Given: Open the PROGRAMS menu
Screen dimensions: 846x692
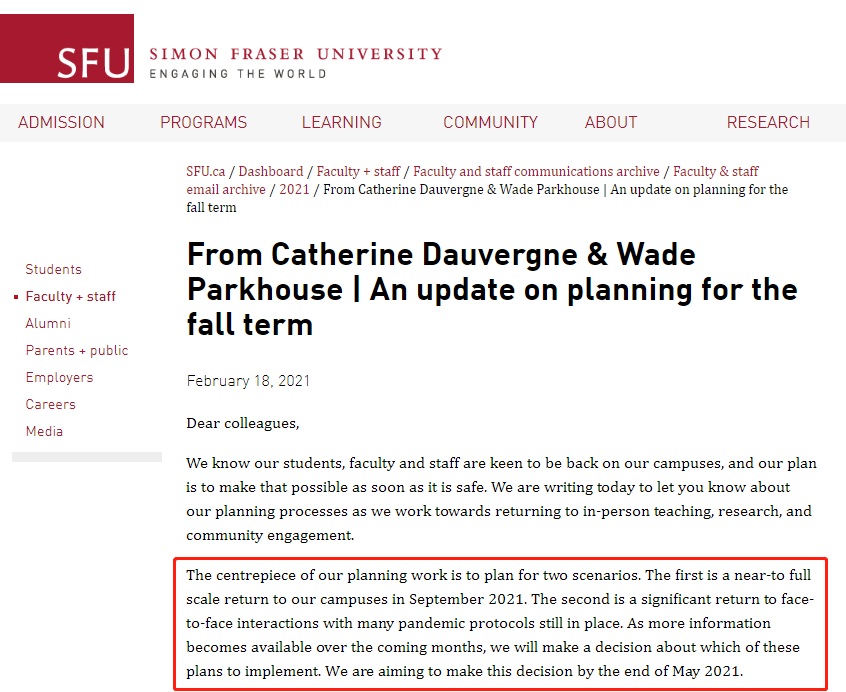Looking at the screenshot, I should point(203,122).
